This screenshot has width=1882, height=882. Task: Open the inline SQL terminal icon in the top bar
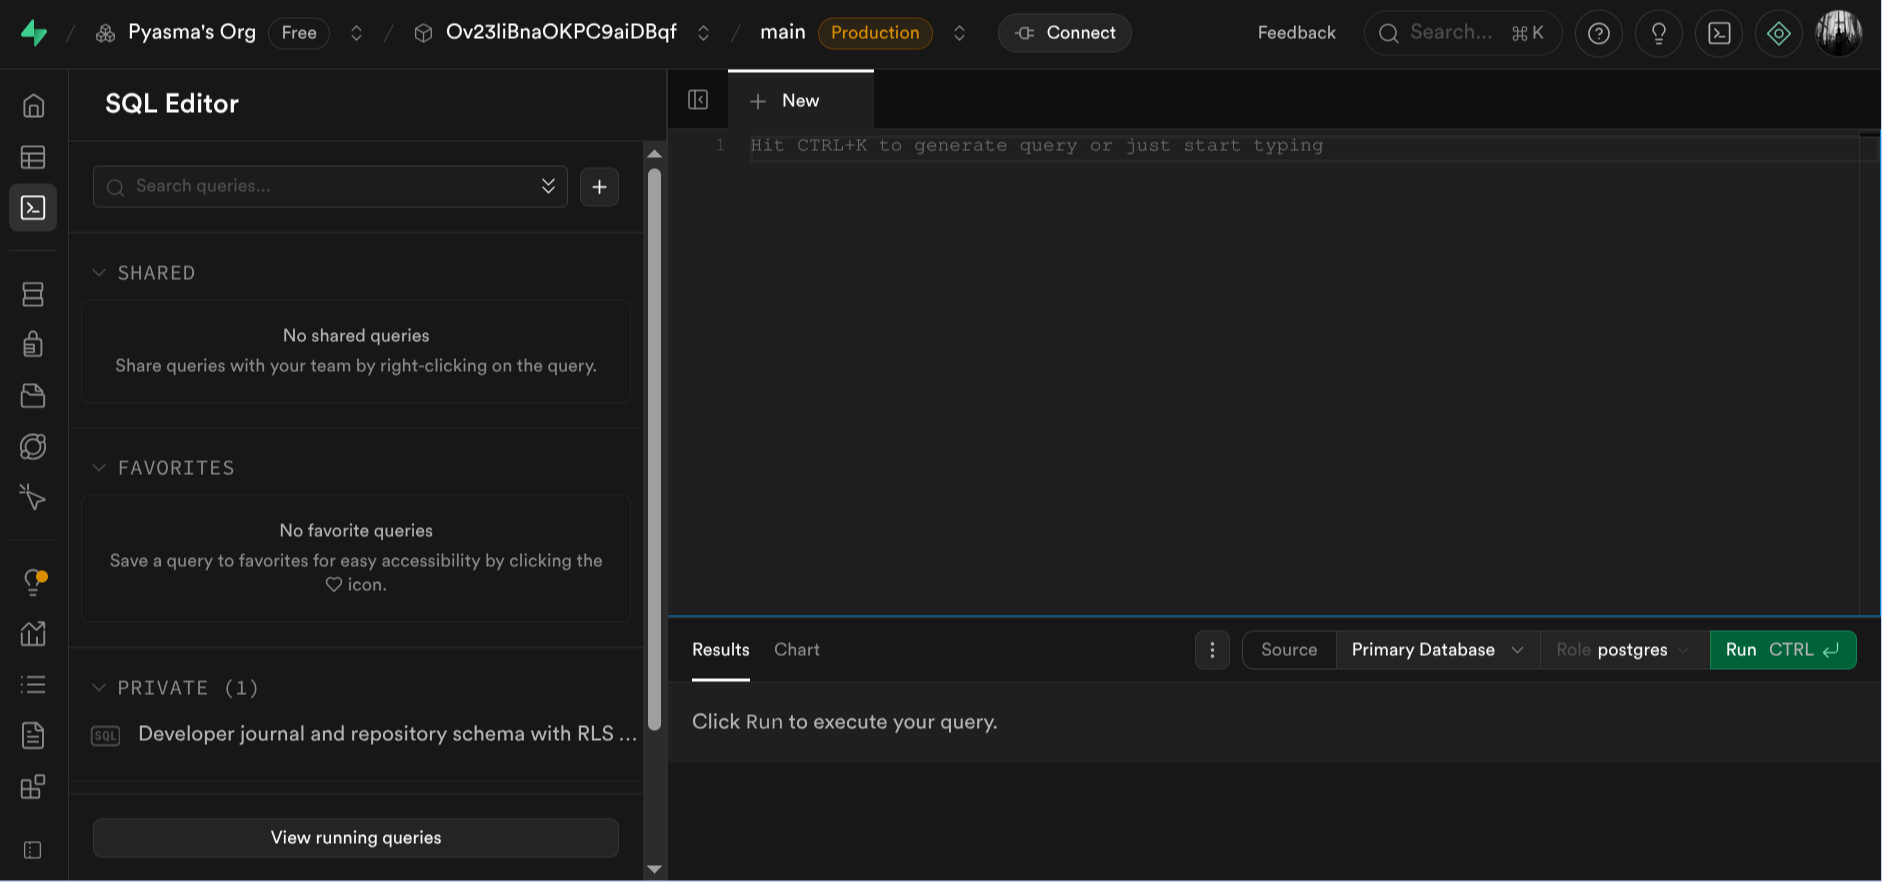[x=1719, y=33]
